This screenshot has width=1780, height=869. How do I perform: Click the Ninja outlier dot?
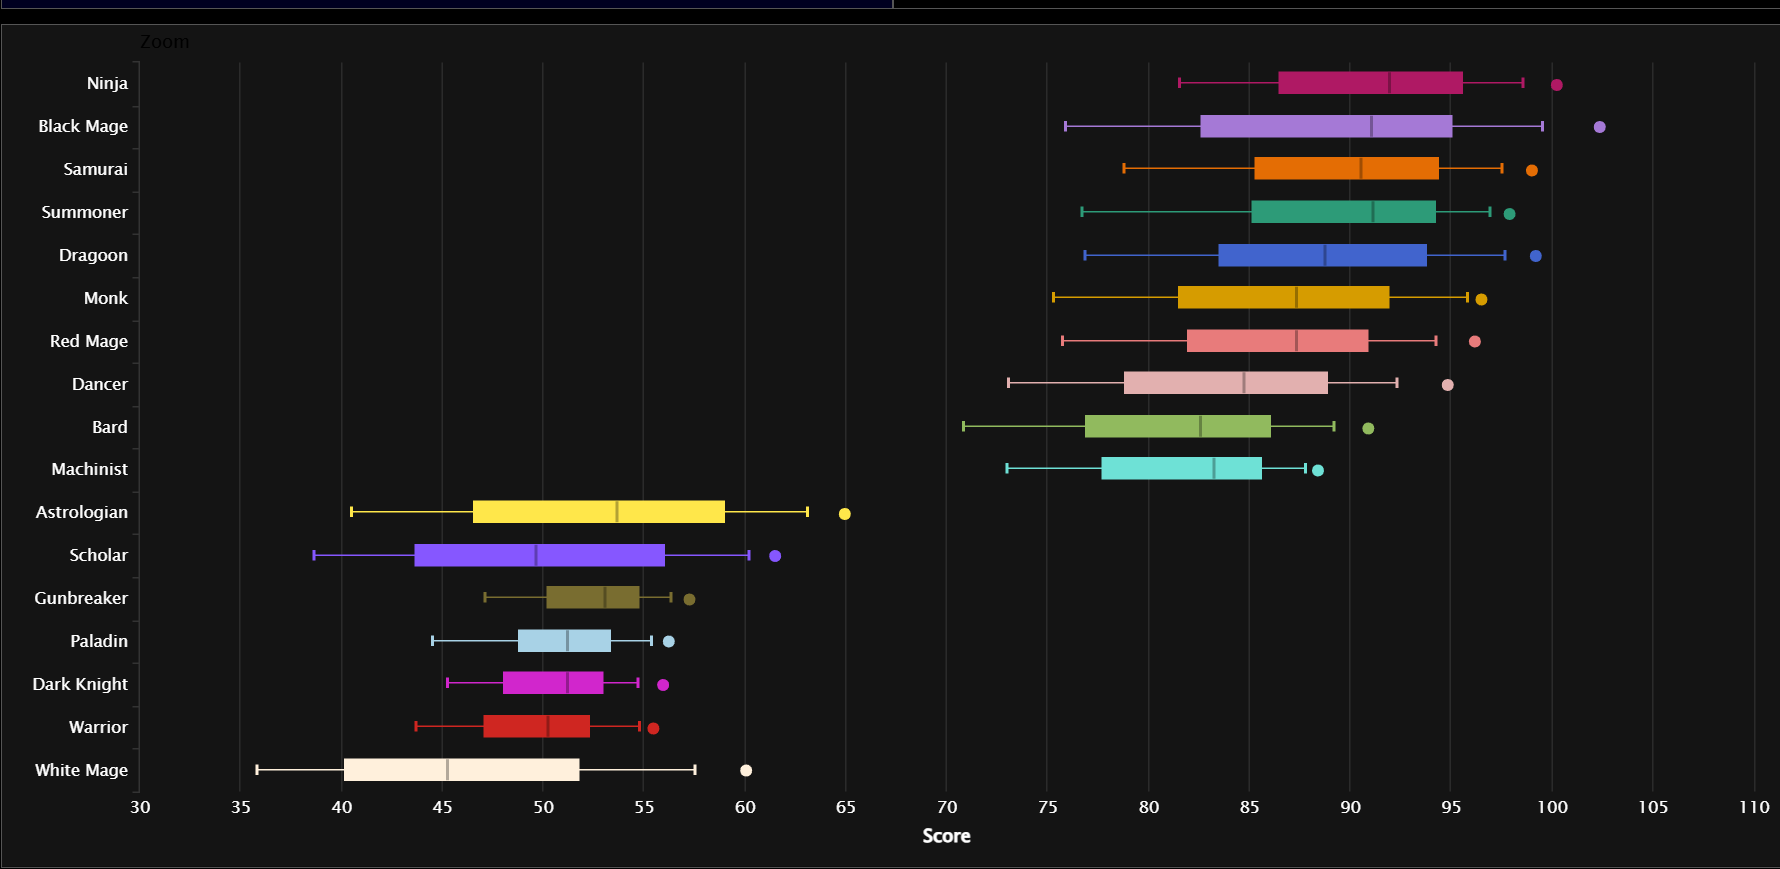click(x=1556, y=85)
